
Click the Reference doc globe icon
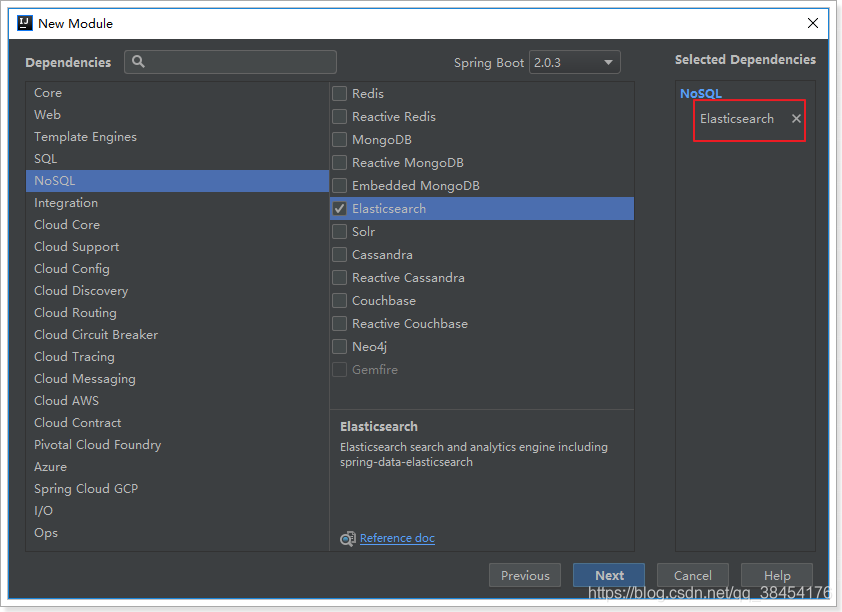[347, 538]
